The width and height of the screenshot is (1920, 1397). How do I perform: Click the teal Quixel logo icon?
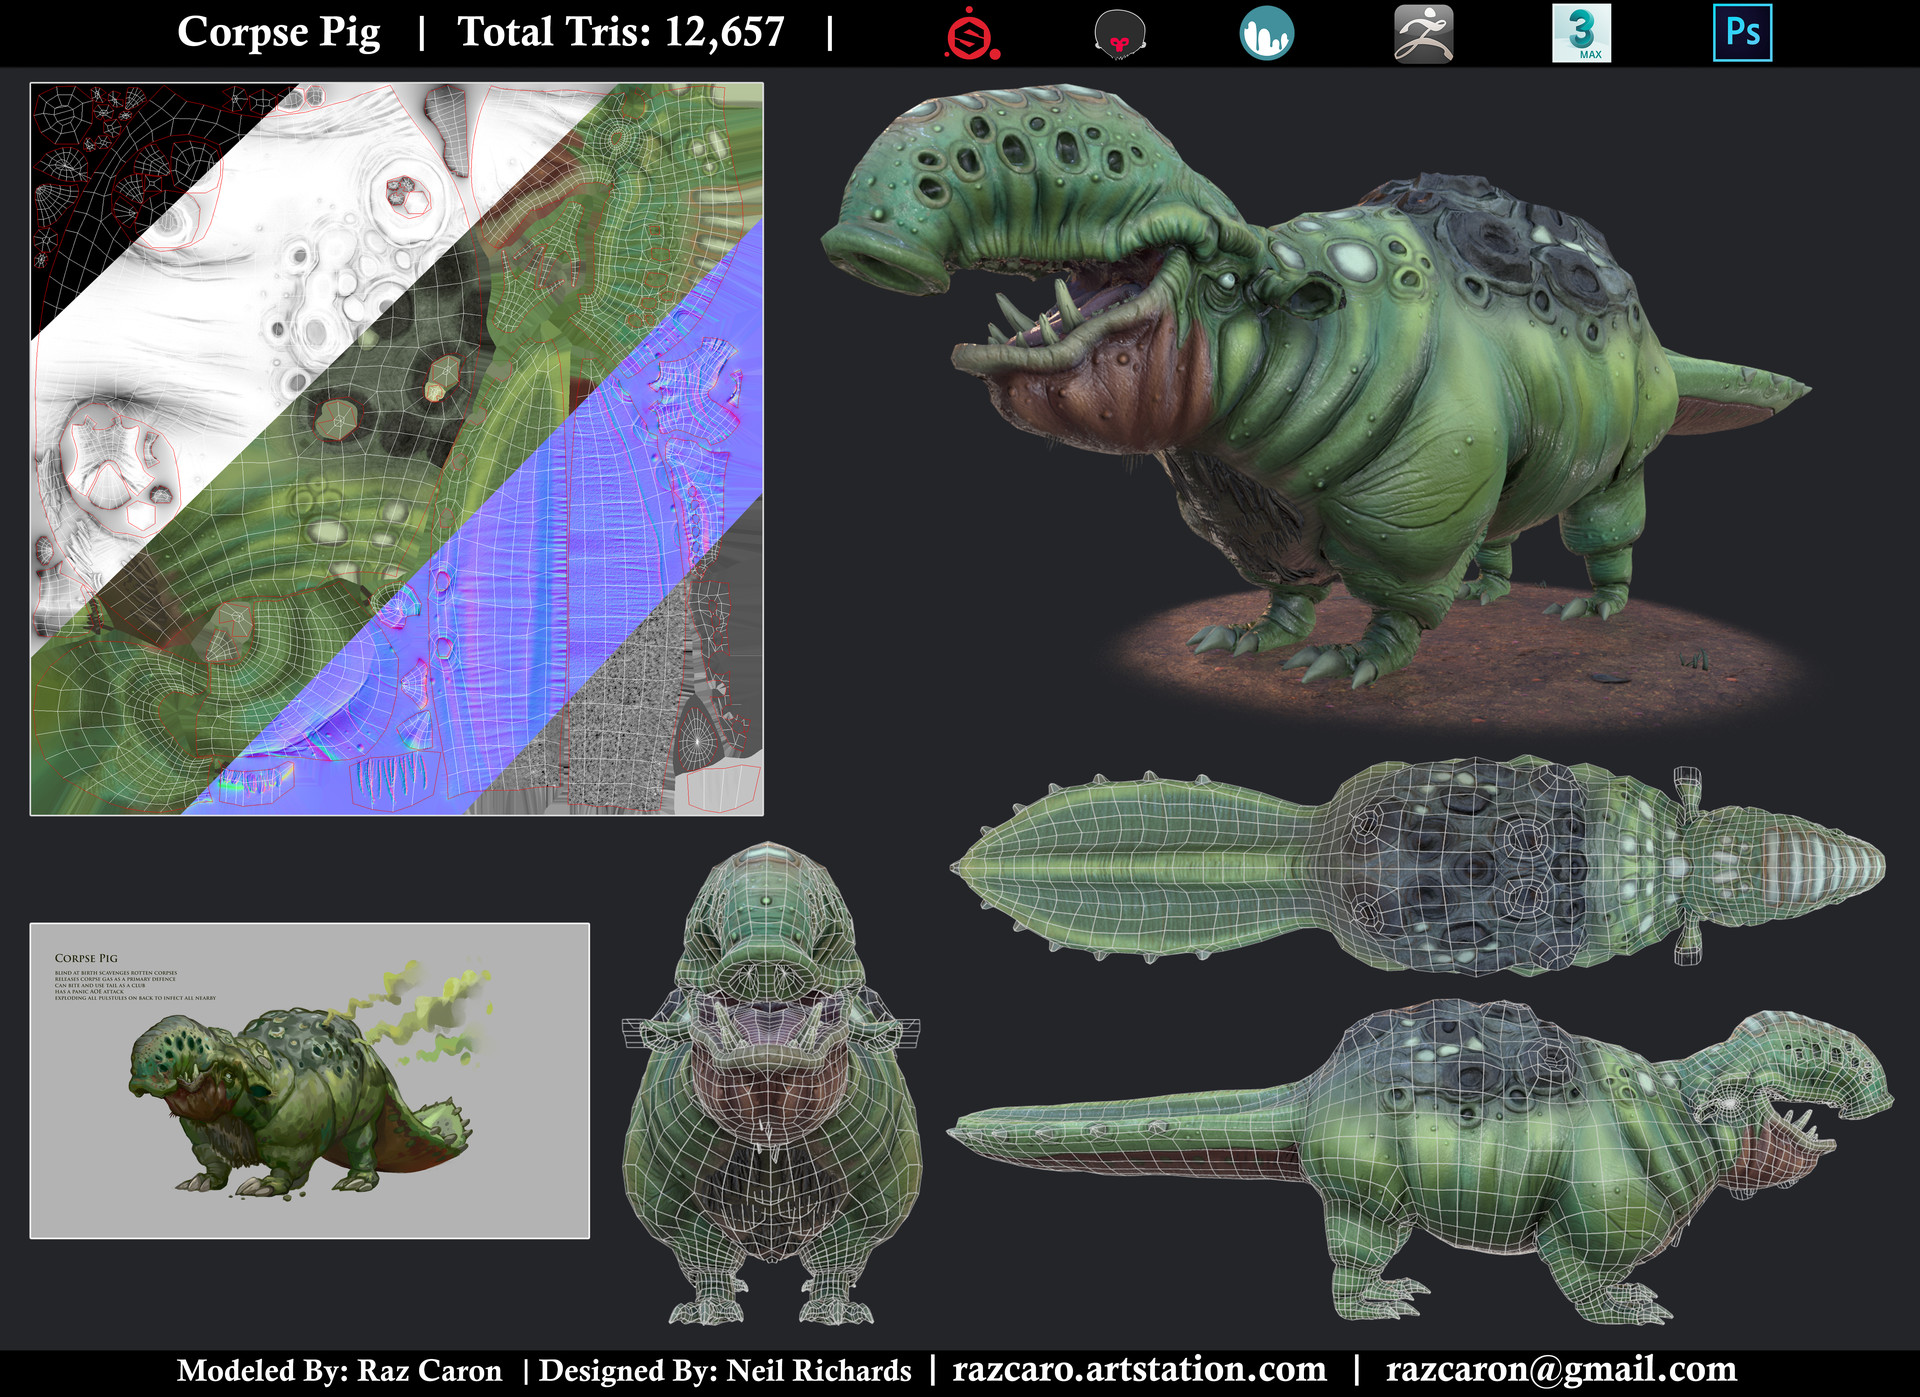pyautogui.click(x=1266, y=33)
